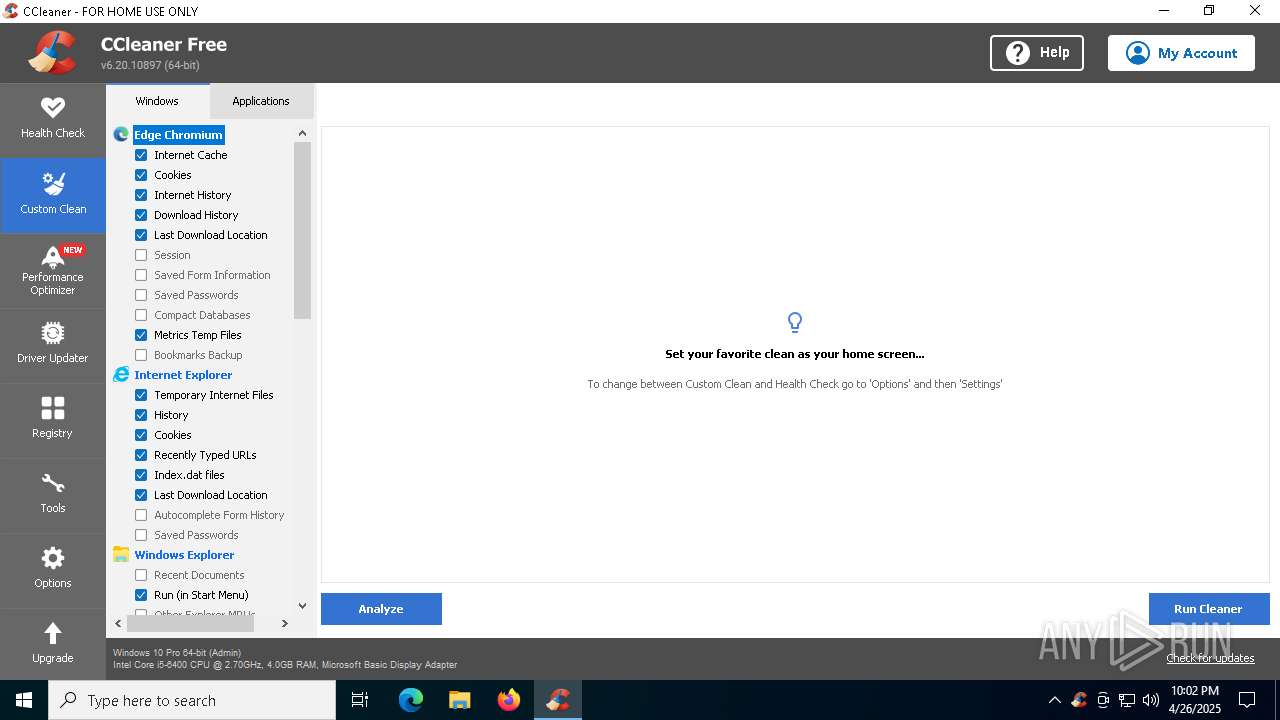Click the taskbar clock showing 10:02 PM
Viewport: 1280px width, 720px height.
(1195, 700)
